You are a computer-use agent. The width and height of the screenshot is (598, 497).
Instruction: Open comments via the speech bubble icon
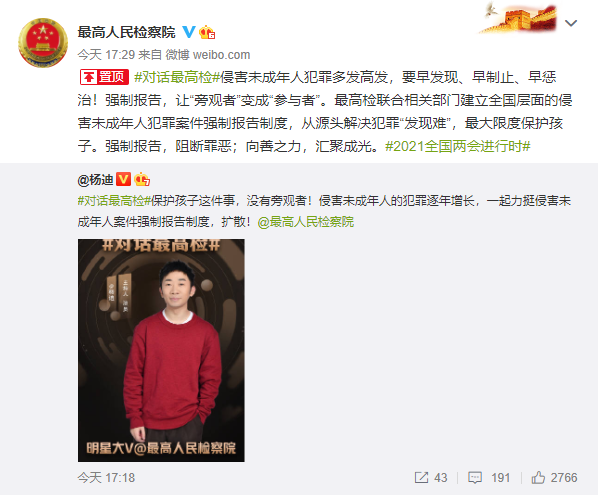[475, 478]
